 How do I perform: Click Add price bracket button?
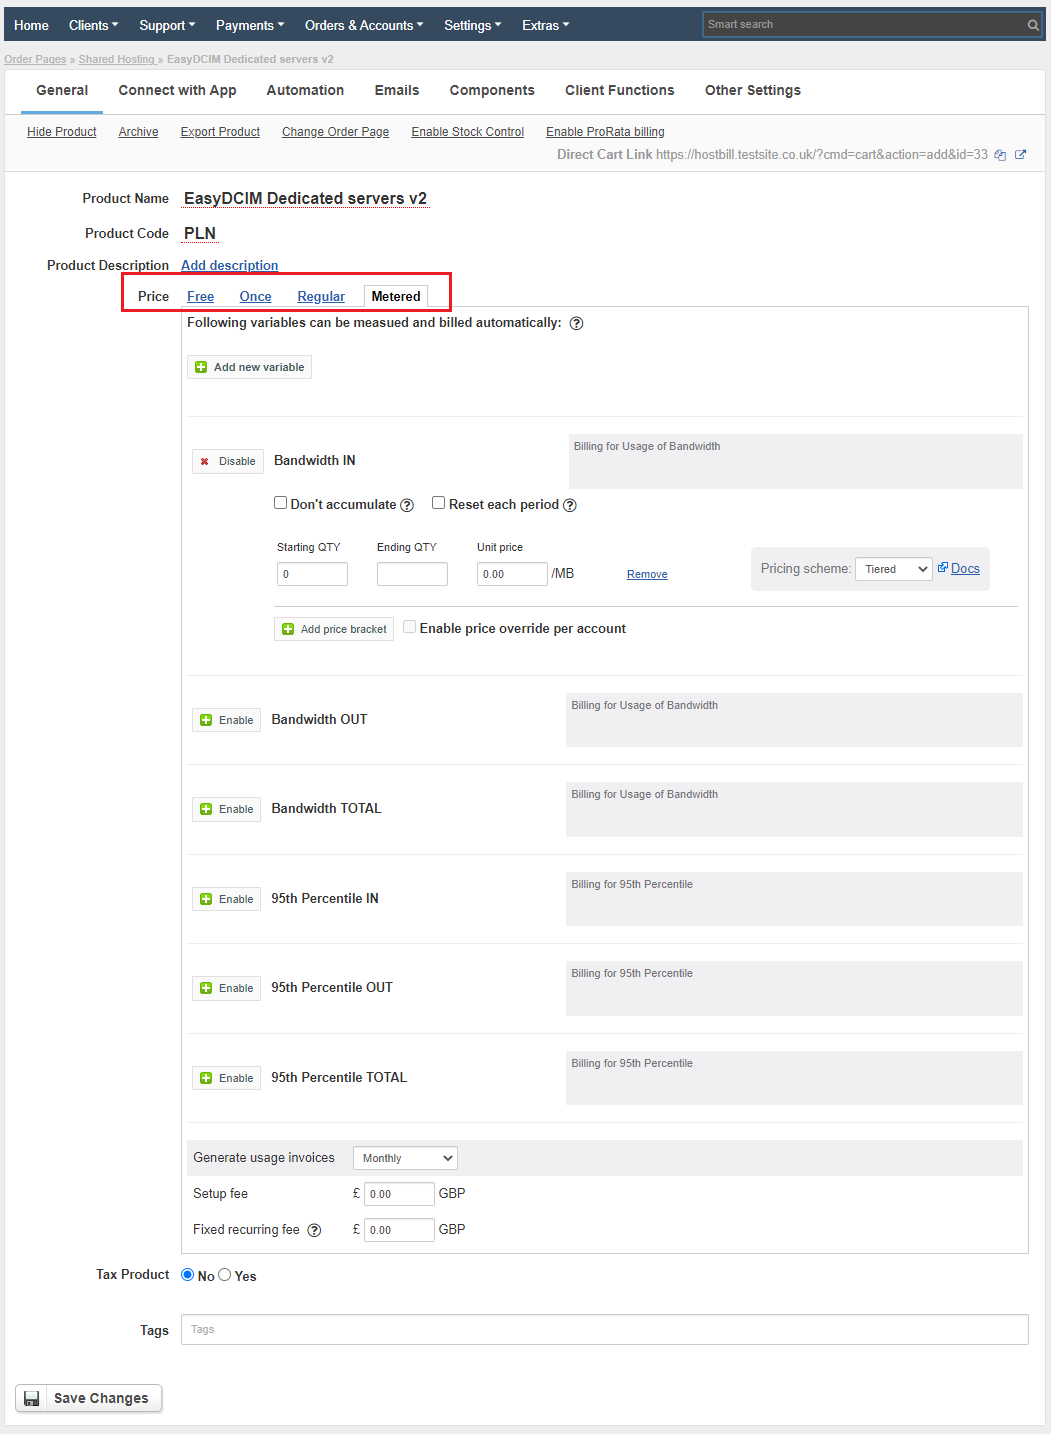(334, 629)
